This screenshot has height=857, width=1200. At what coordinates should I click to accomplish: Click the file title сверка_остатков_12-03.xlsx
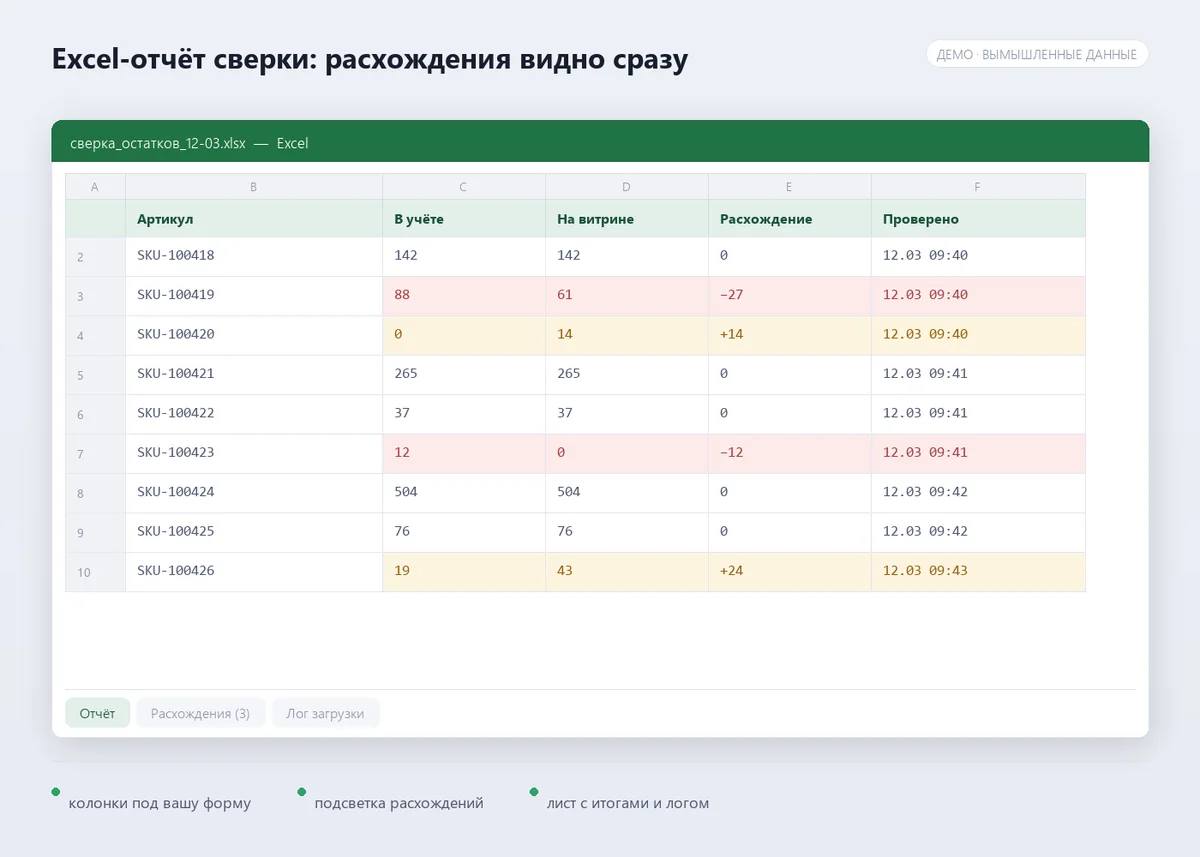pos(158,143)
